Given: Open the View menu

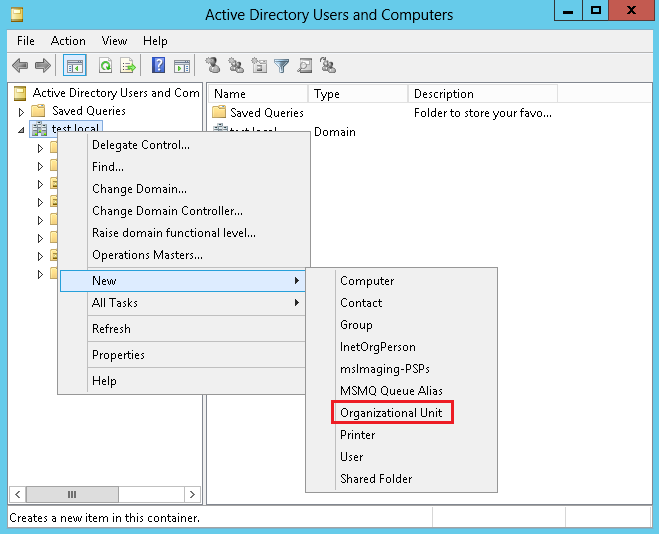Looking at the screenshot, I should pyautogui.click(x=114, y=41).
